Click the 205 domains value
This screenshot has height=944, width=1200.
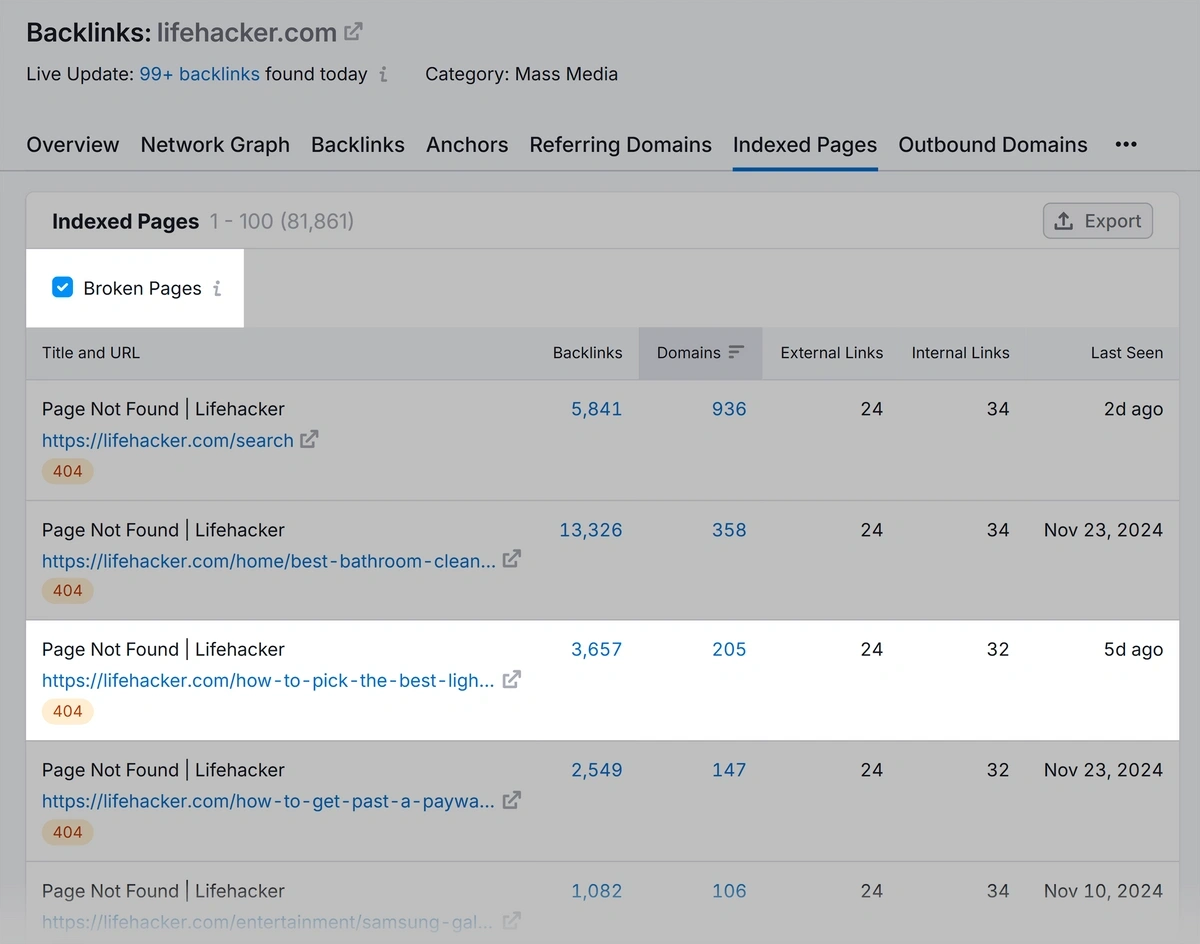click(x=729, y=649)
